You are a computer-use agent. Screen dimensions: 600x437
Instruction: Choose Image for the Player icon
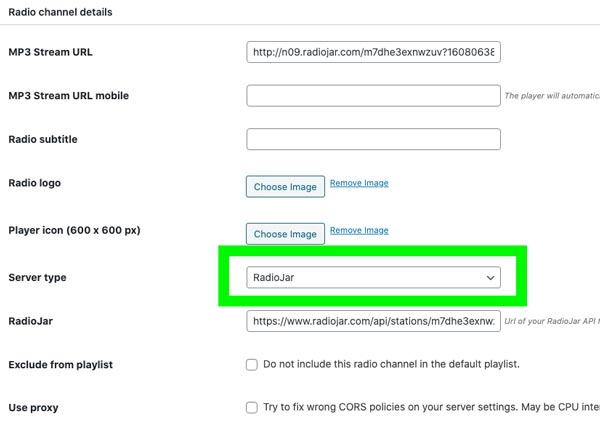coord(285,234)
